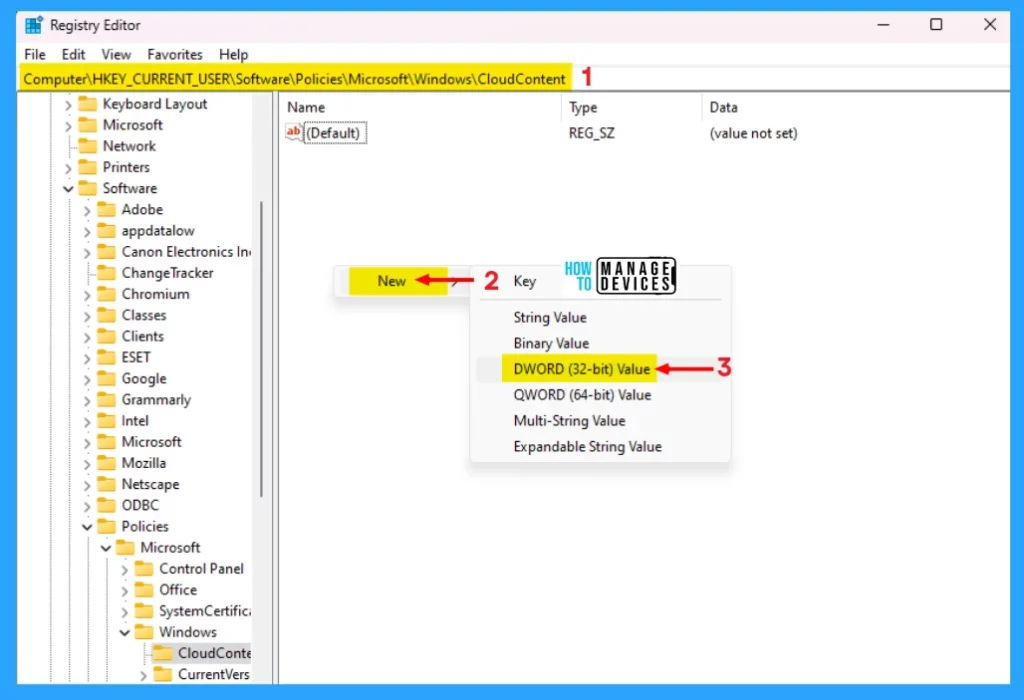Open the Favorites menu
The width and height of the screenshot is (1024, 700).
click(174, 54)
